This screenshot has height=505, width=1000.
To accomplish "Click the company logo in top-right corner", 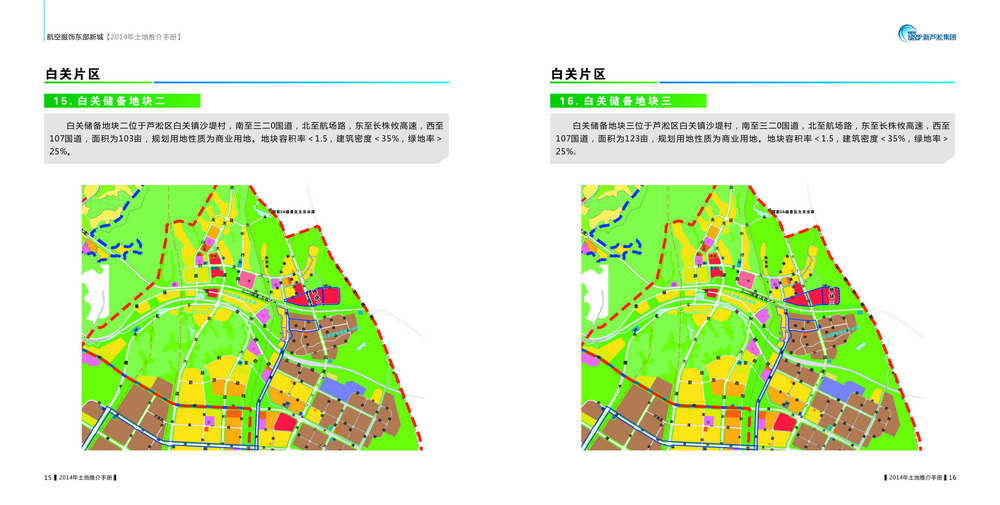I will [927, 35].
